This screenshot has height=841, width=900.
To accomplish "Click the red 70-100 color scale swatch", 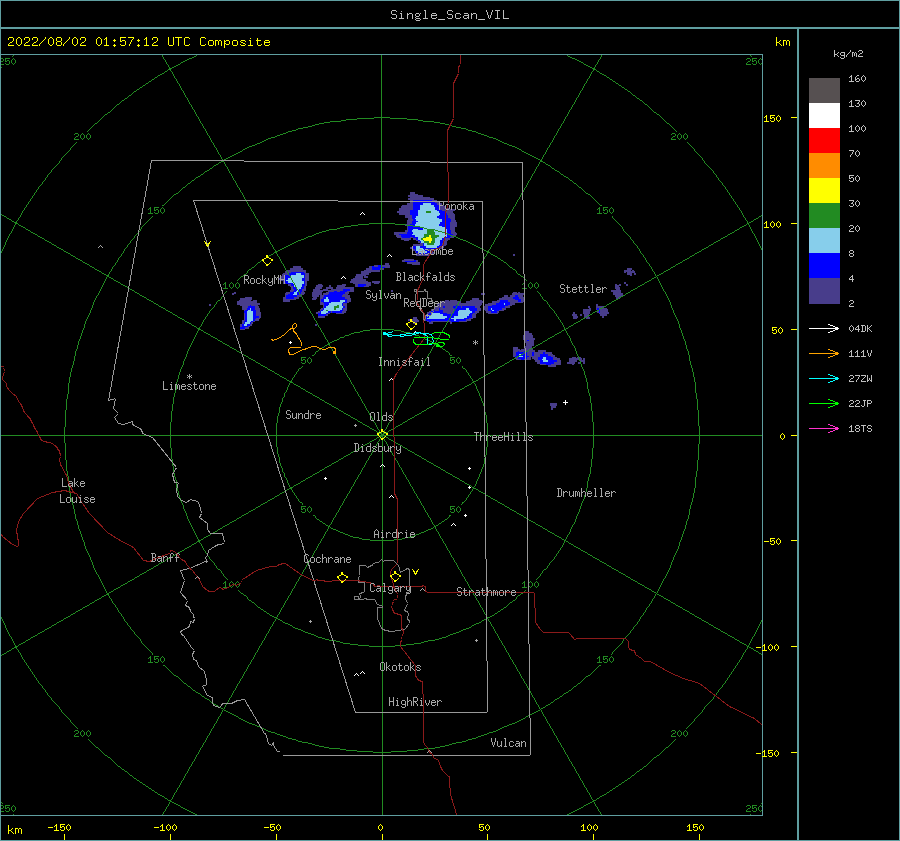I will 824,141.
